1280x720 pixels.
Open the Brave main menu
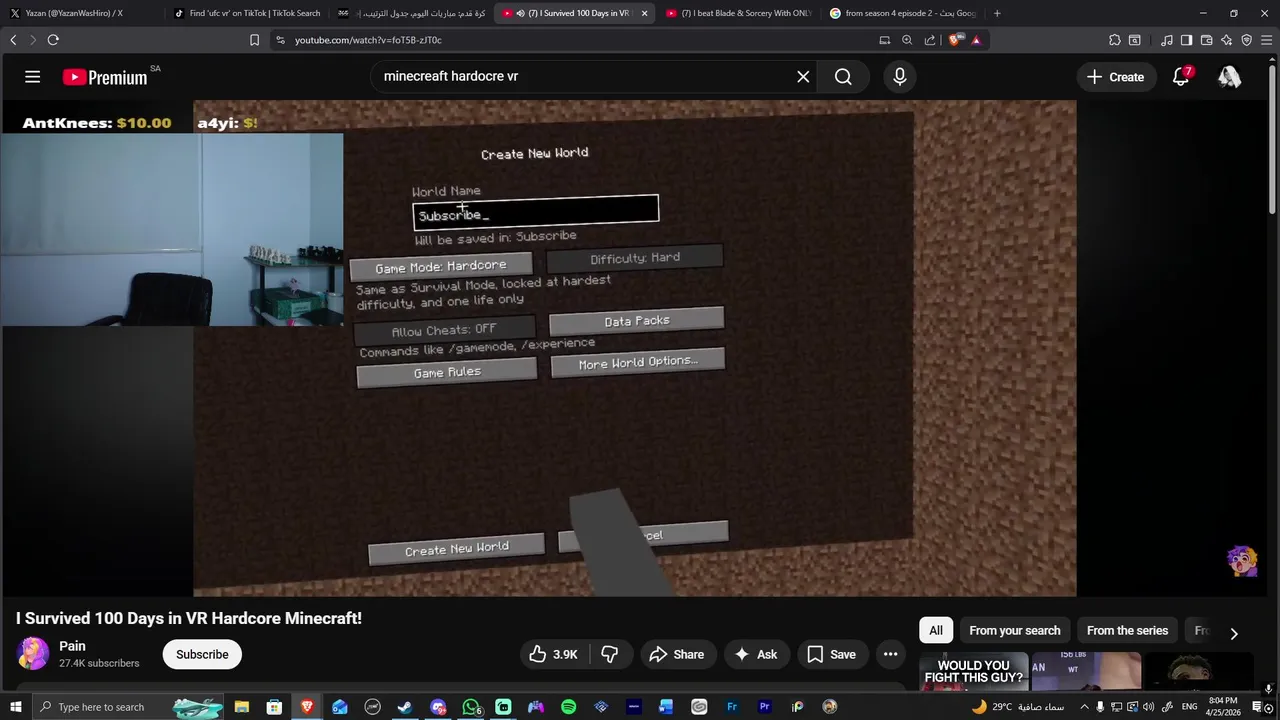(x=1266, y=40)
